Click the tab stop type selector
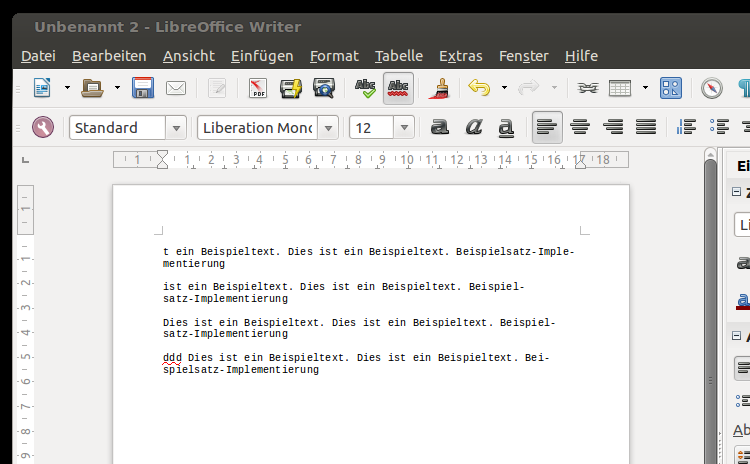 click(x=25, y=160)
